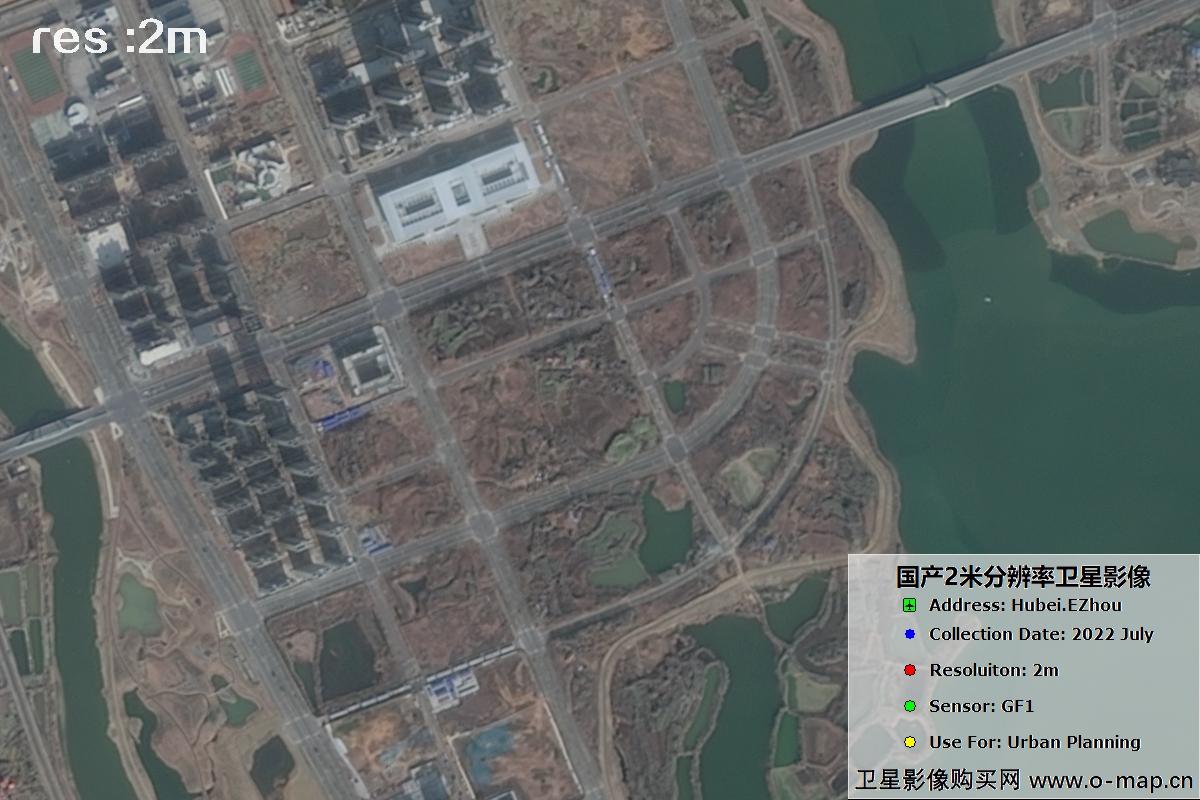The height and width of the screenshot is (800, 1200).
Task: Click the bridge tower over the eastern lake
Action: click(937, 95)
